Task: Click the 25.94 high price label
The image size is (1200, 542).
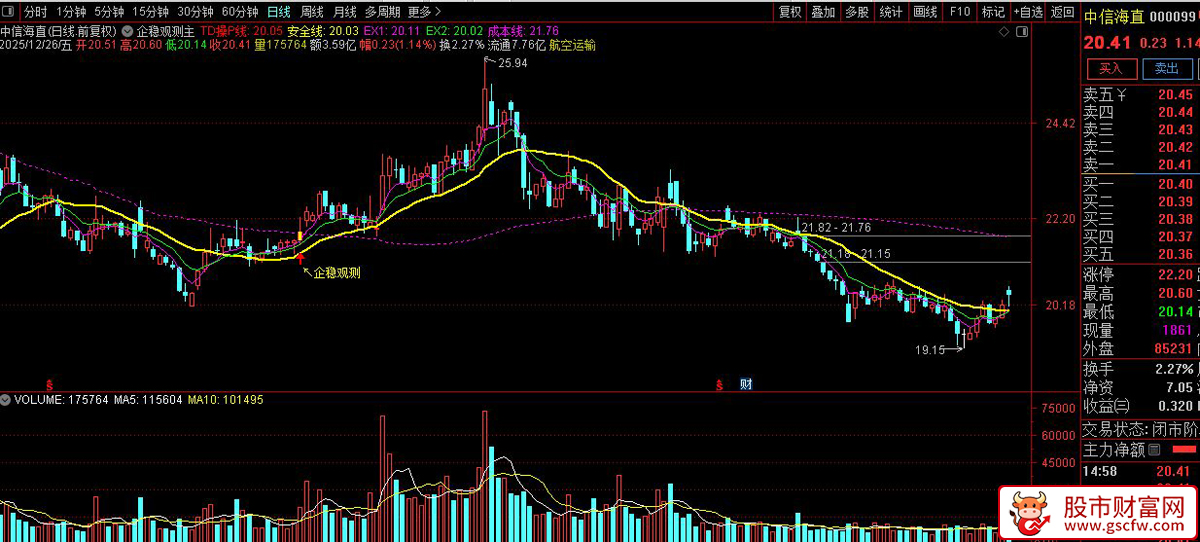Action: coord(513,63)
